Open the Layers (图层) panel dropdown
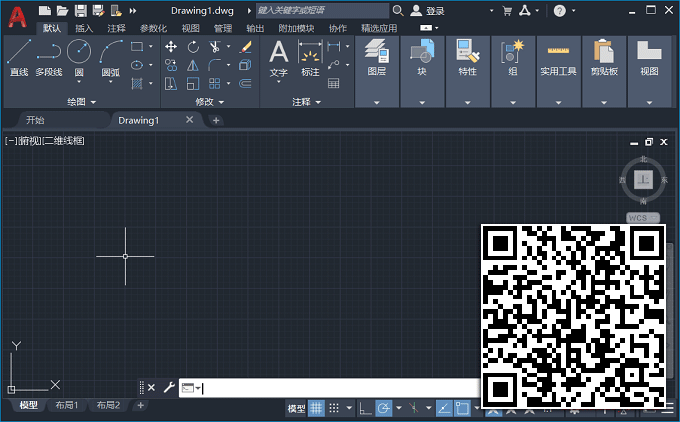Screen dimensions: 680x422 pyautogui.click(x=376, y=103)
